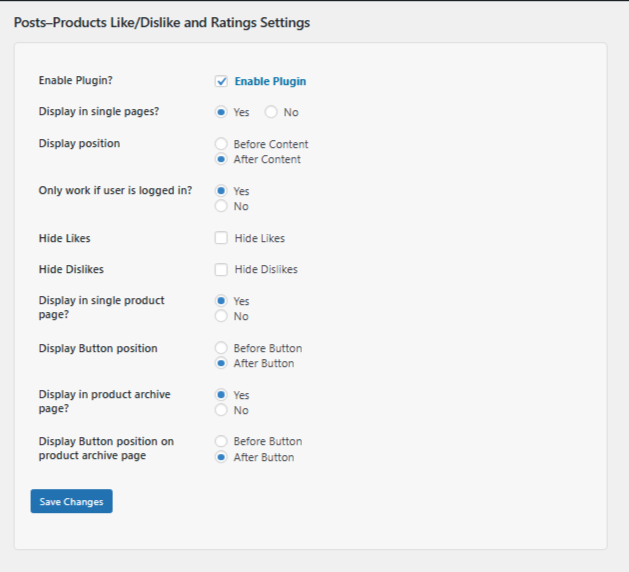This screenshot has width=629, height=572.
Task: Select No for Display in single pages
Action: [x=271, y=112]
